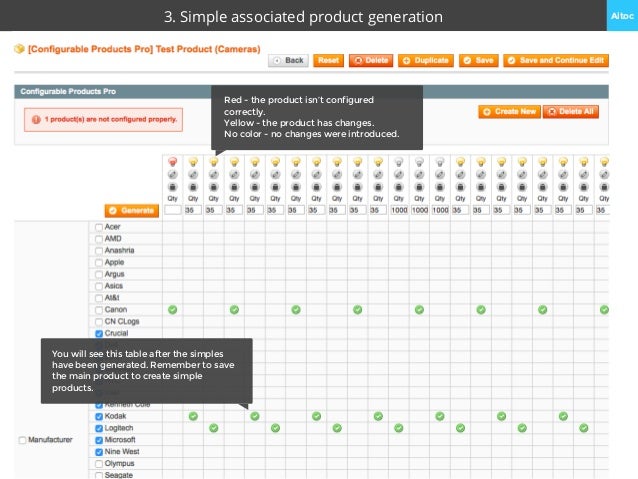Screen dimensions: 638x479
Task: Uncheck the Microsoft checkbox
Action: pos(99,440)
